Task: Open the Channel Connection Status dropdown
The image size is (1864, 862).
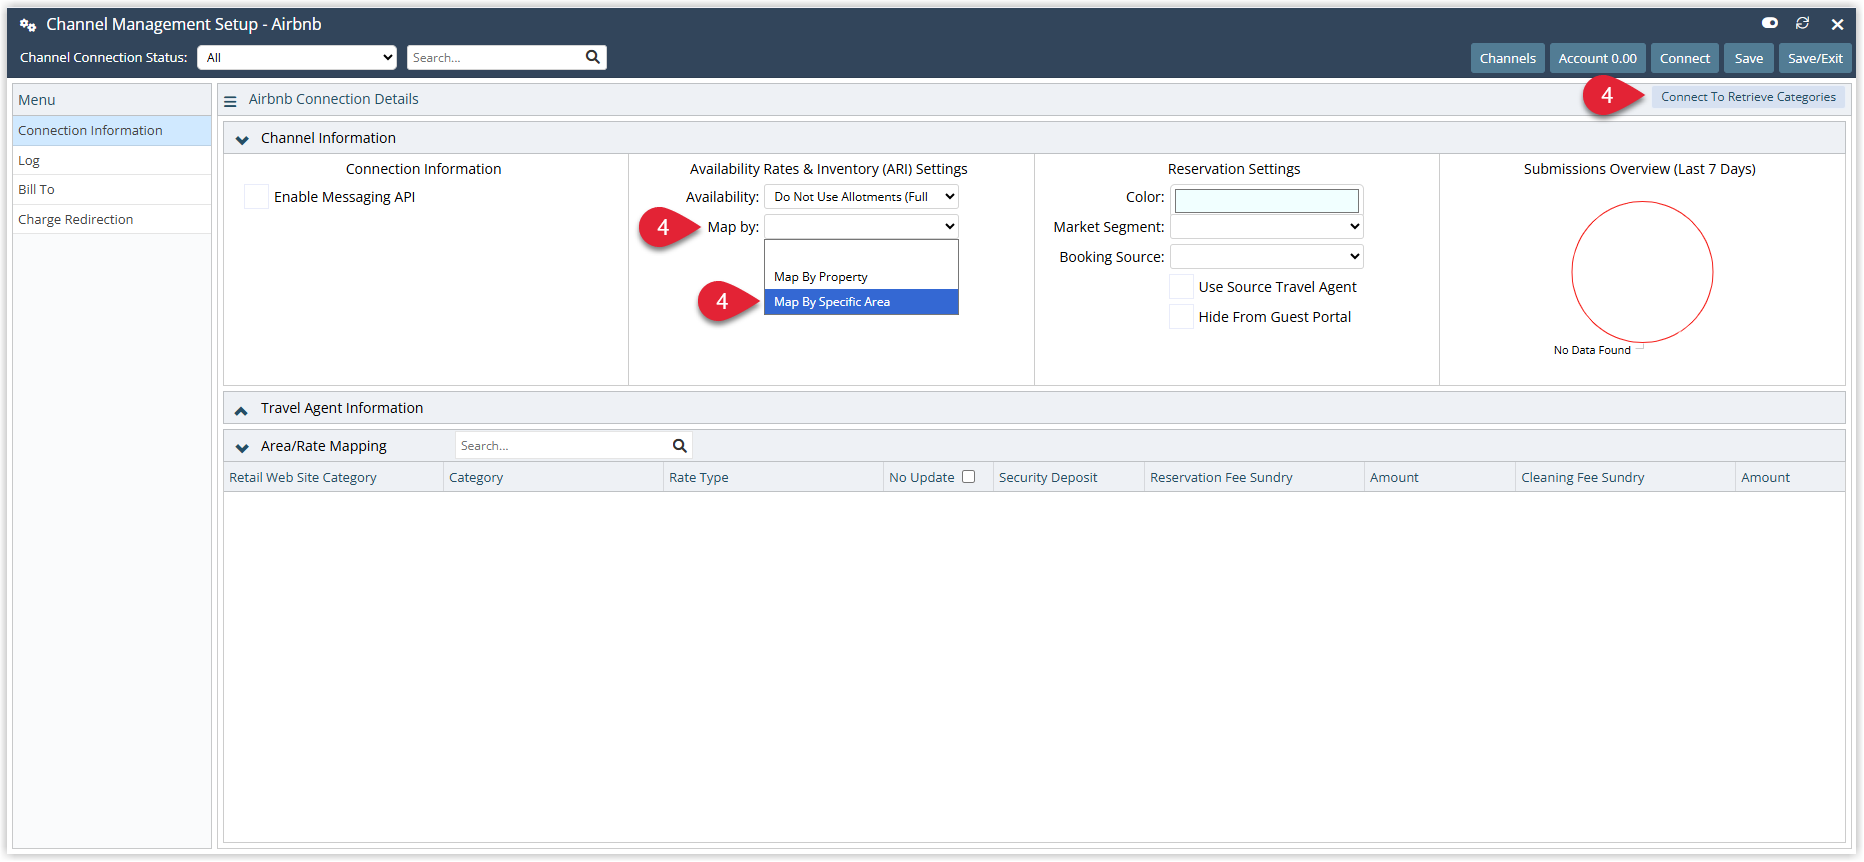Action: (x=297, y=57)
